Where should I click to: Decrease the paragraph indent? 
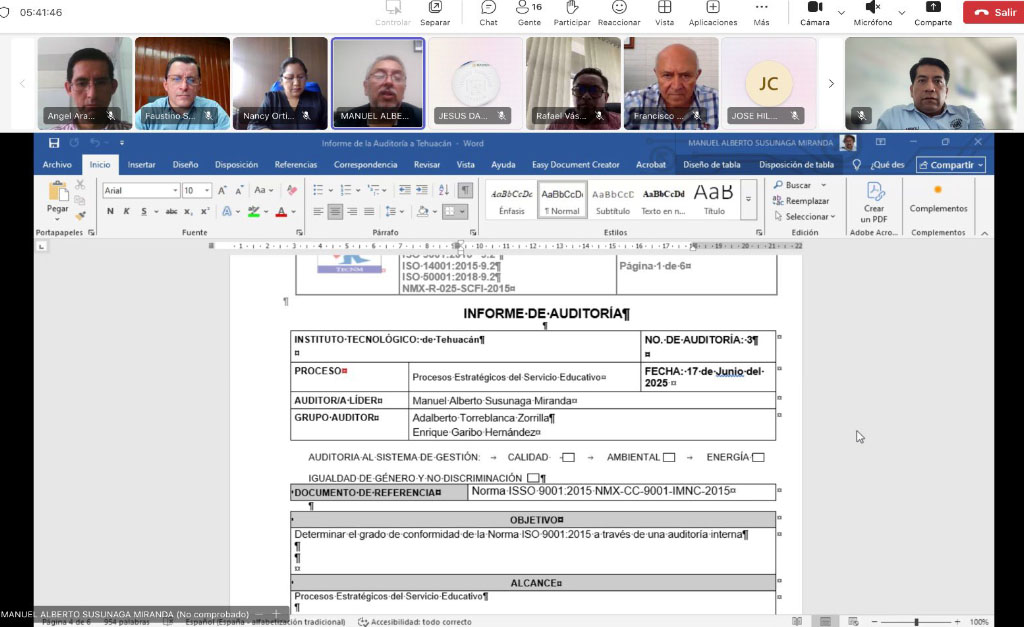point(405,190)
